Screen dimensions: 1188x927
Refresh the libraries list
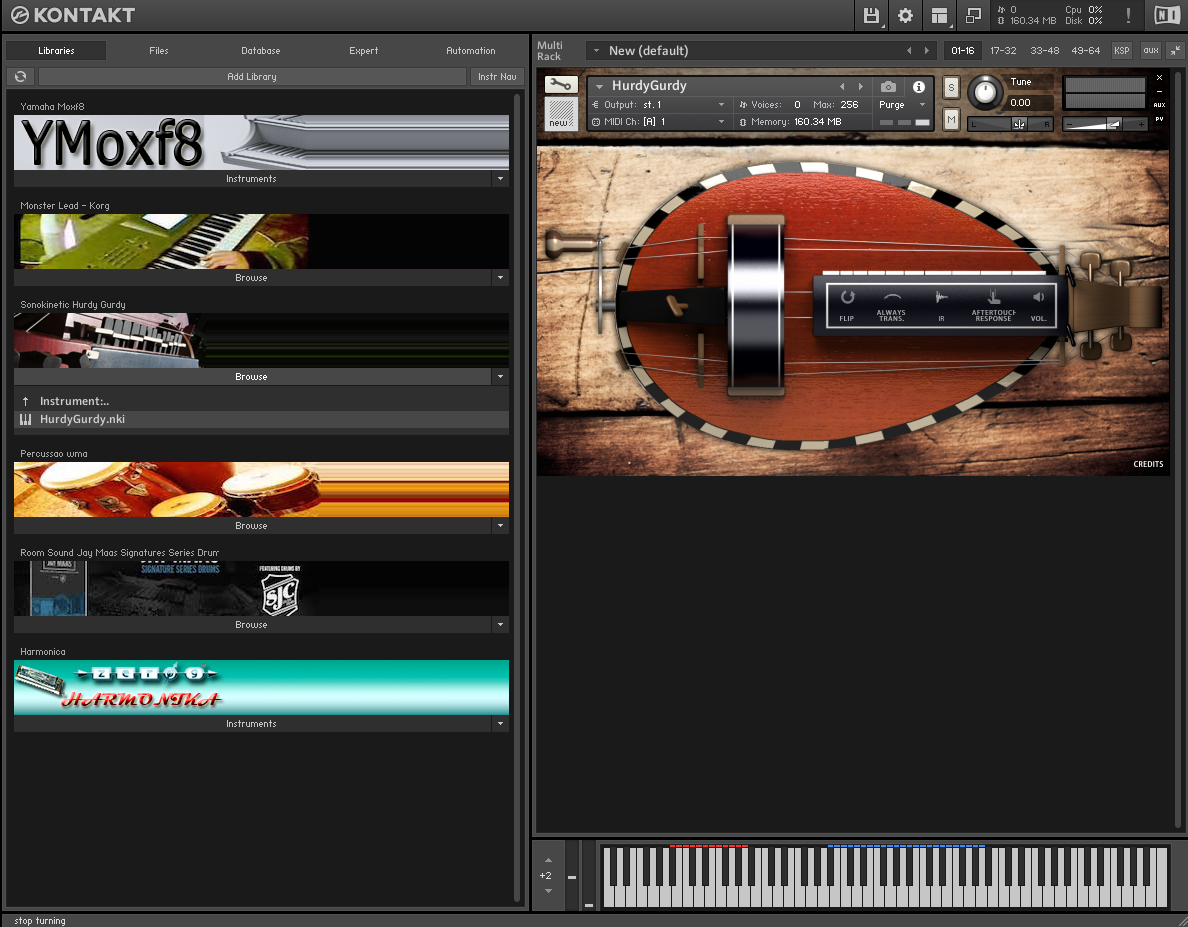(x=20, y=76)
